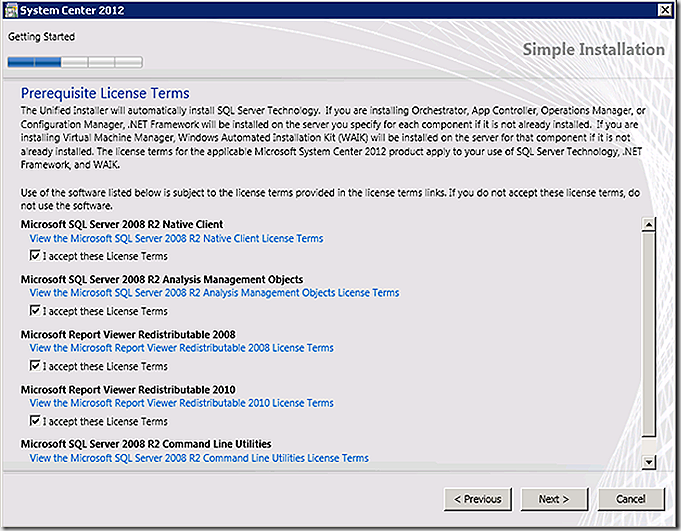Image resolution: width=681 pixels, height=531 pixels.
Task: Click the license list scroll down arrow
Action: tap(648, 462)
